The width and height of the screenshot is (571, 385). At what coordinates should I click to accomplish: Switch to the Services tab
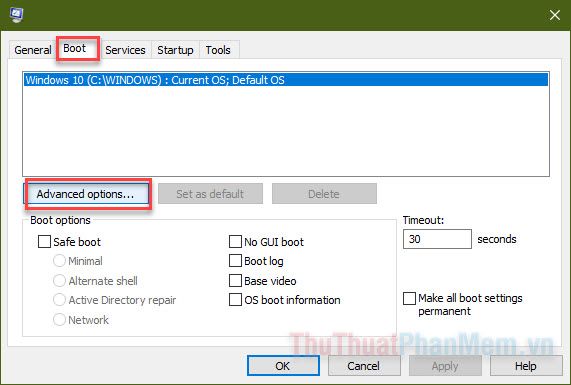pyautogui.click(x=125, y=50)
